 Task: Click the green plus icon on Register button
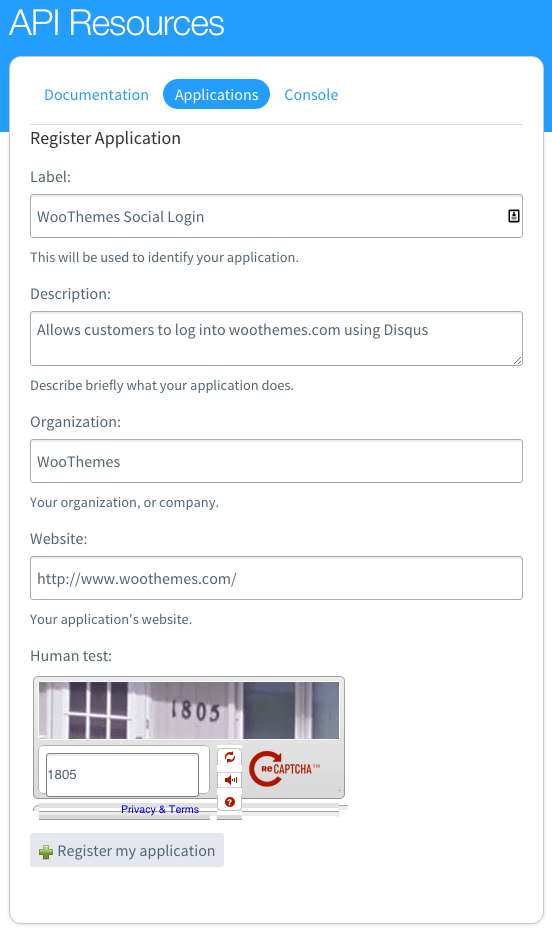(x=46, y=852)
